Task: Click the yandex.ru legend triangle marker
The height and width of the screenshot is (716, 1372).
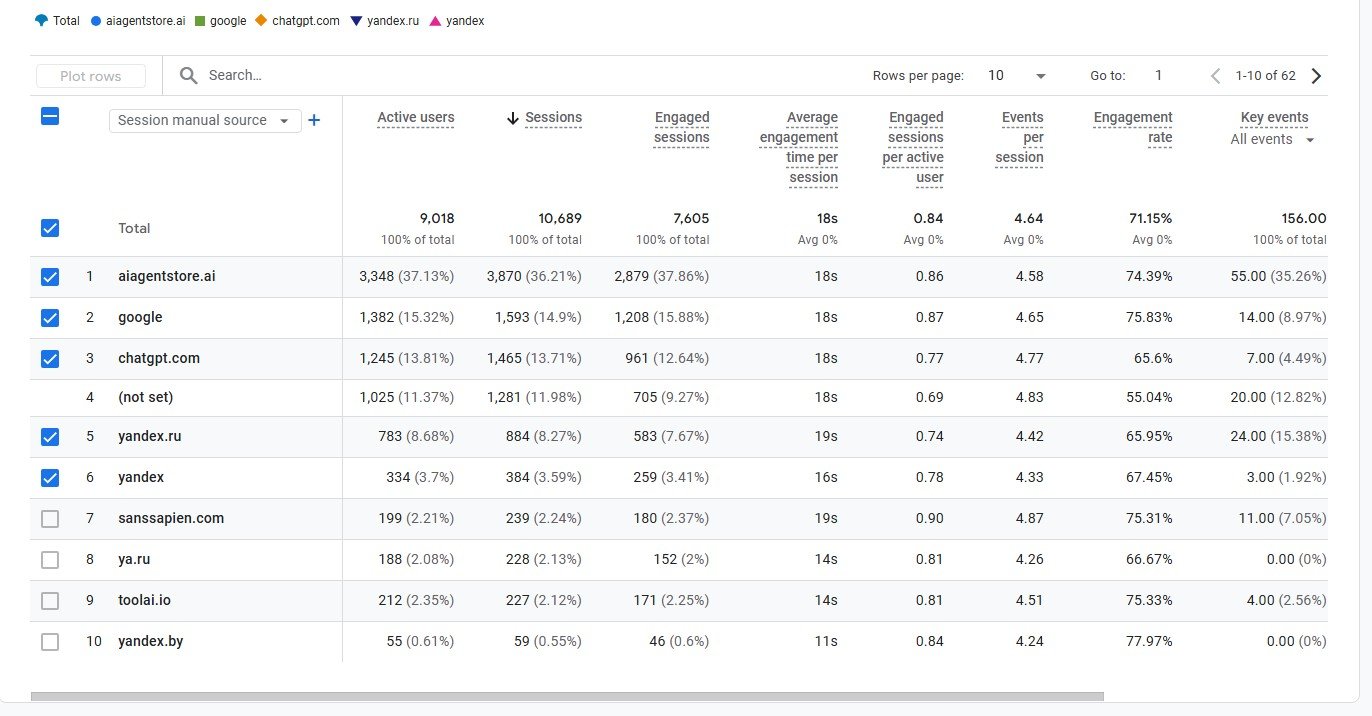Action: [356, 20]
